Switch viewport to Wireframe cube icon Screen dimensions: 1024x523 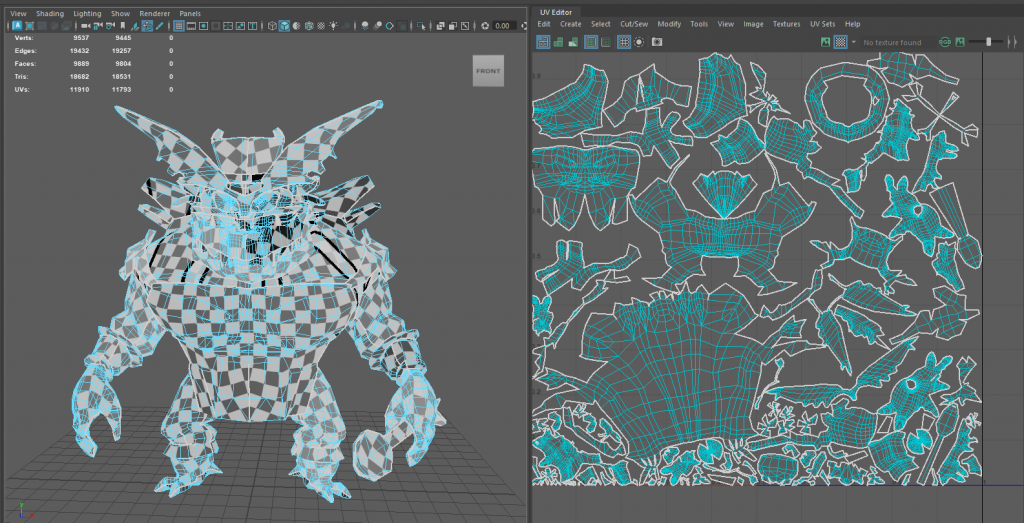pos(272,26)
